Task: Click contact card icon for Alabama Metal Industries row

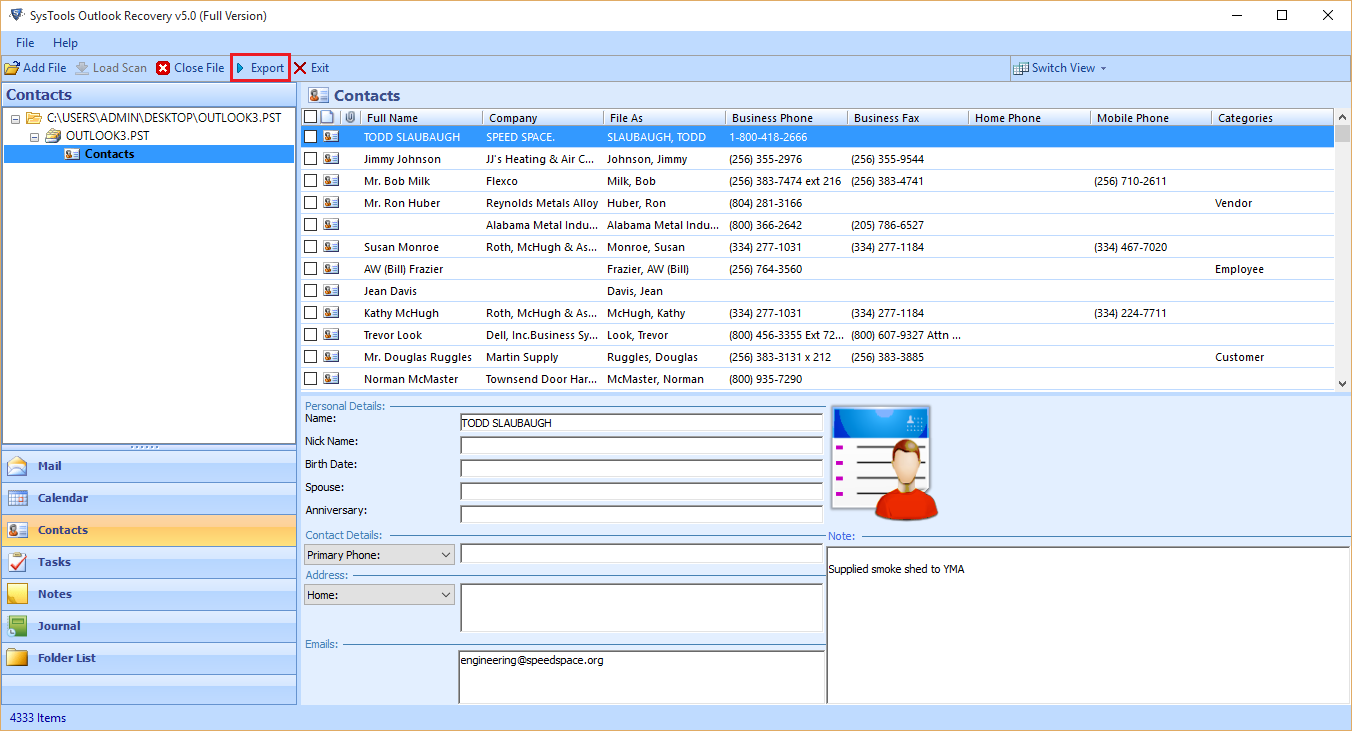Action: pos(331,225)
